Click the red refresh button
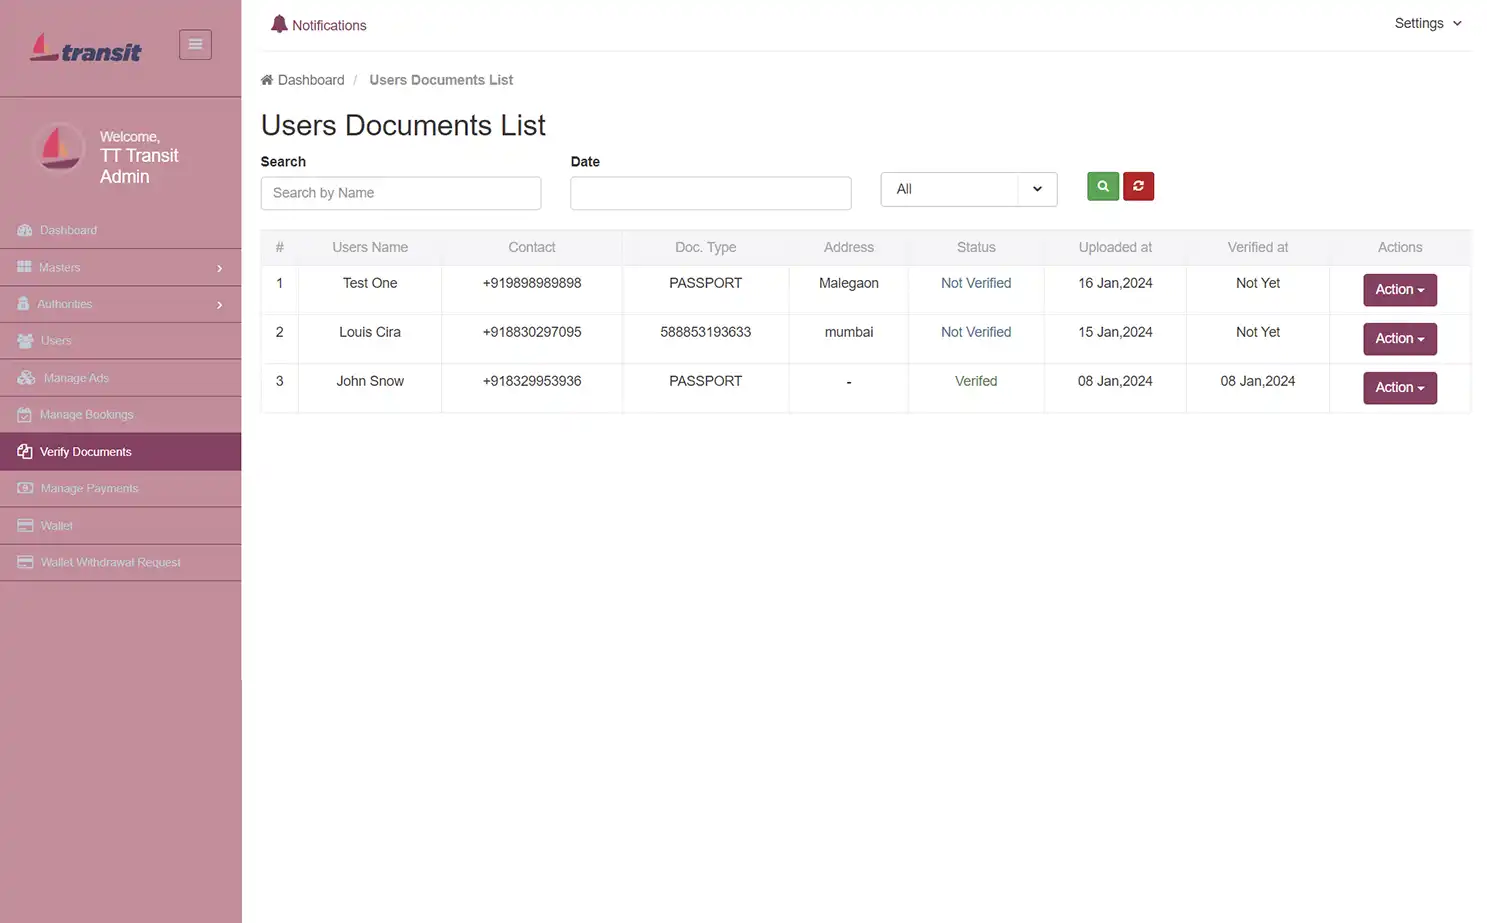The height and width of the screenshot is (923, 1487). [1138, 186]
